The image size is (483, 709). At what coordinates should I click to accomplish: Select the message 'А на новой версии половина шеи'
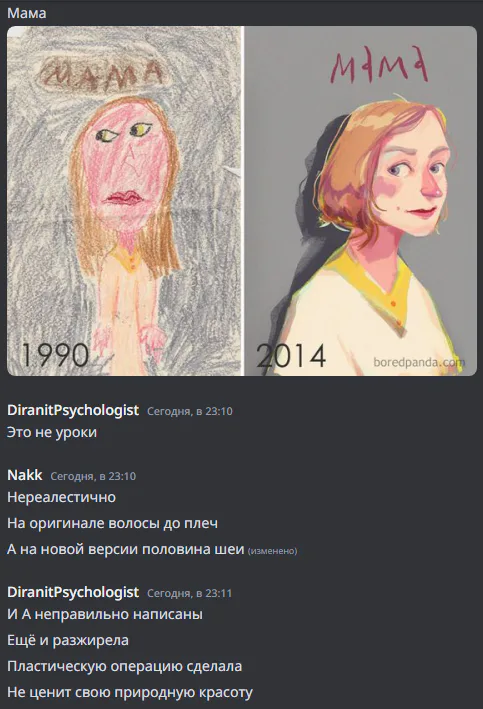tap(126, 549)
